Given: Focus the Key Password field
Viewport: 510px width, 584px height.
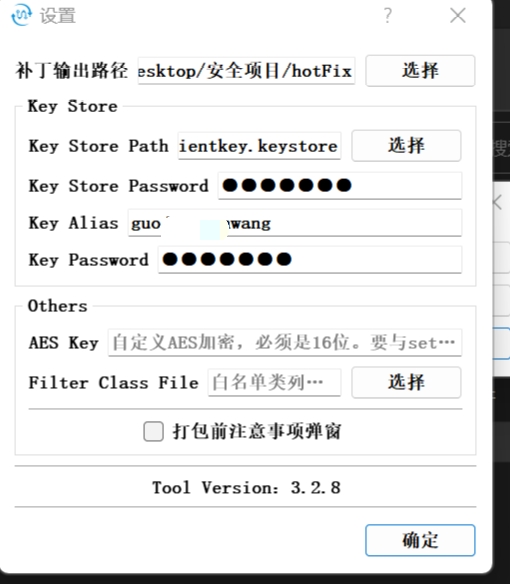Looking at the screenshot, I should click(310, 260).
